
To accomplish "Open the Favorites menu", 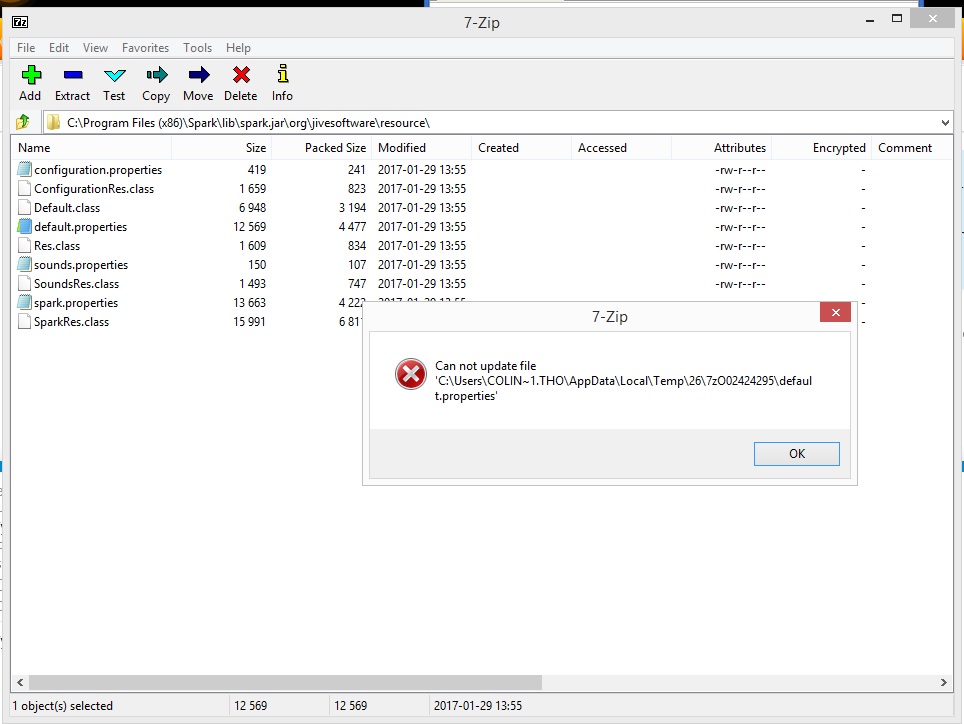I will click(x=145, y=48).
